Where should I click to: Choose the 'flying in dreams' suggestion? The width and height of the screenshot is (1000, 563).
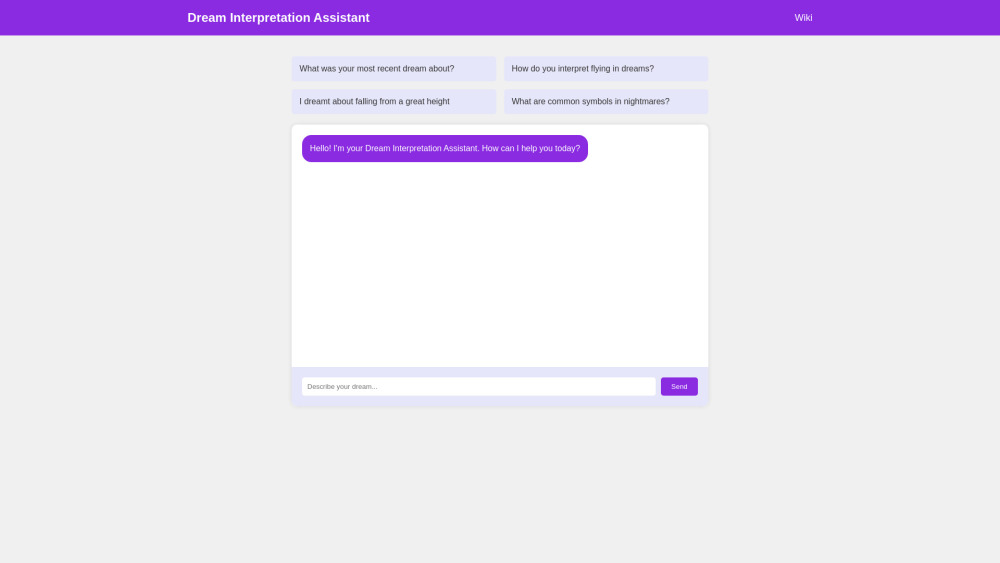(x=605, y=69)
